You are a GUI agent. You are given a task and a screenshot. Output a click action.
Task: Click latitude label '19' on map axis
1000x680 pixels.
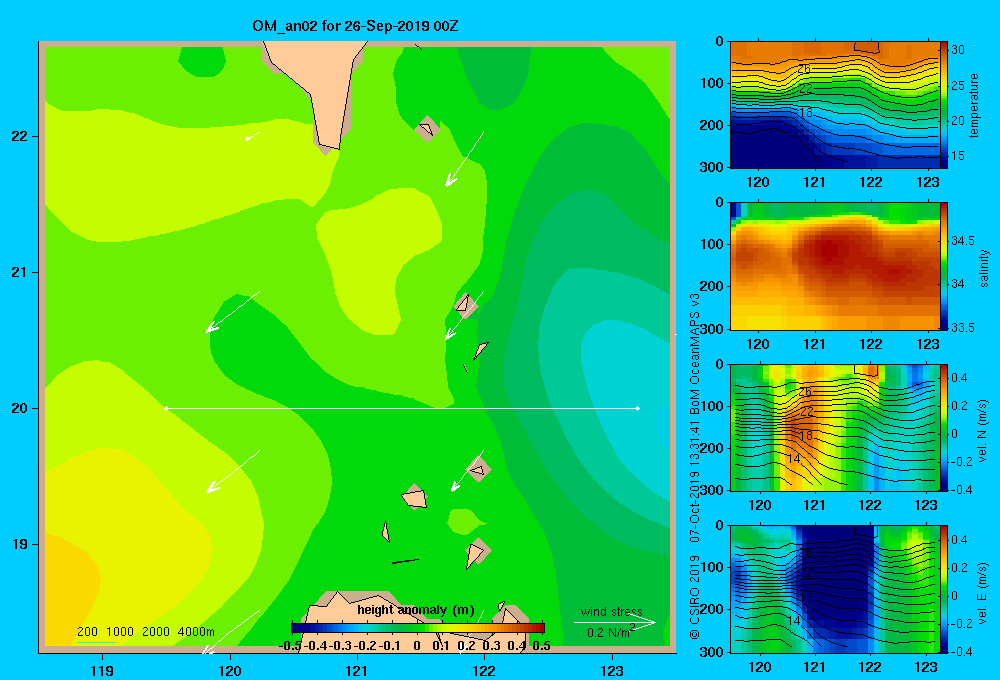coord(20,544)
